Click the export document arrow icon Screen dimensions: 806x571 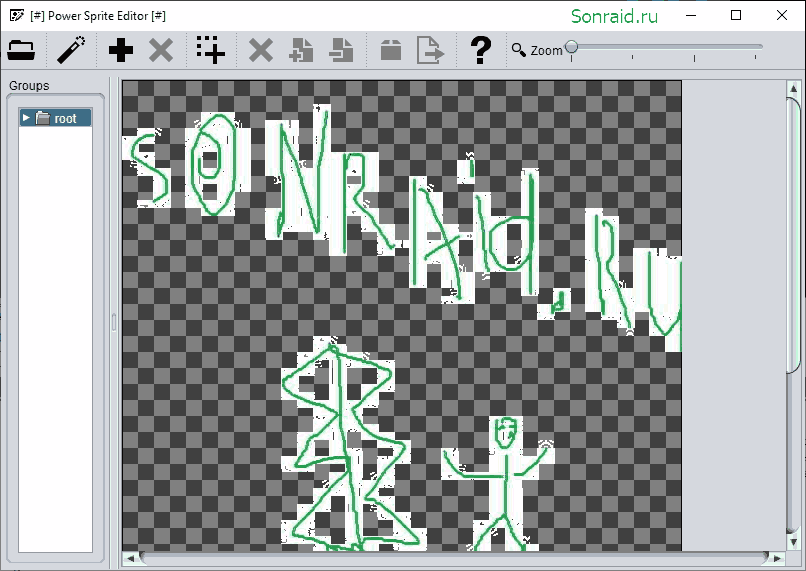click(x=430, y=50)
